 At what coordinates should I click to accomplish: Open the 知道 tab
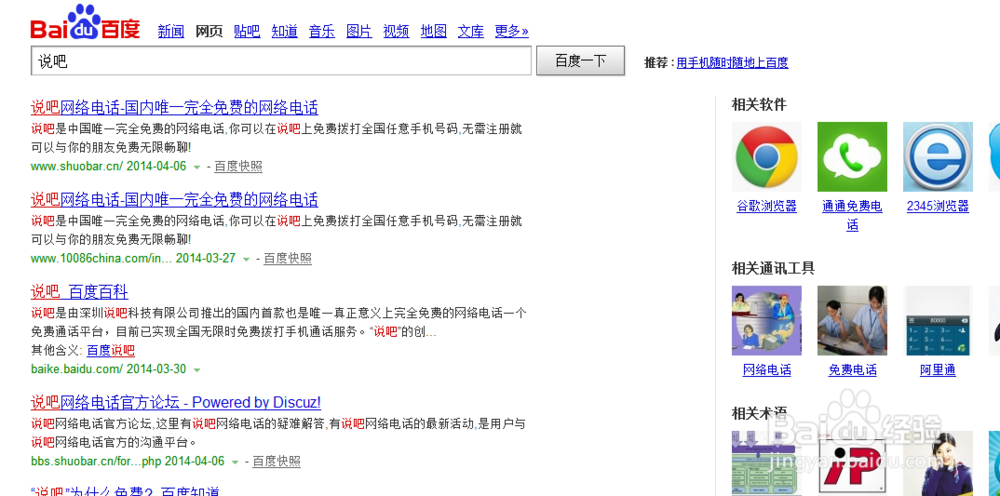click(x=284, y=31)
